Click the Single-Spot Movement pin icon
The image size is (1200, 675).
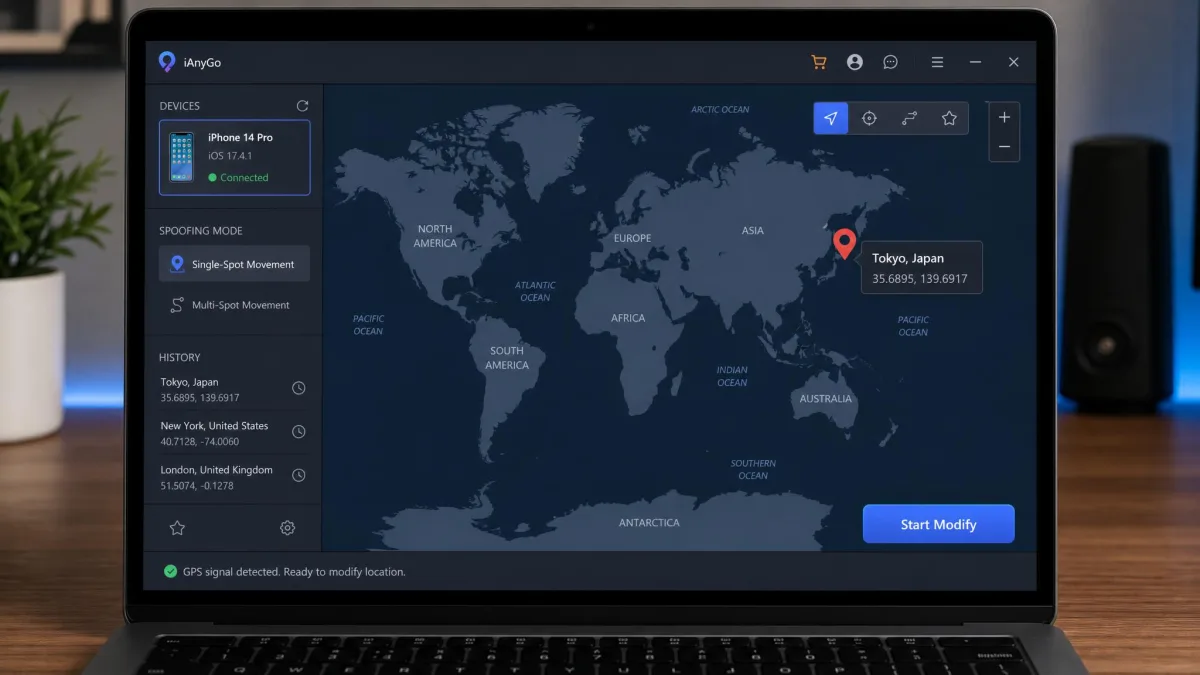(x=177, y=264)
